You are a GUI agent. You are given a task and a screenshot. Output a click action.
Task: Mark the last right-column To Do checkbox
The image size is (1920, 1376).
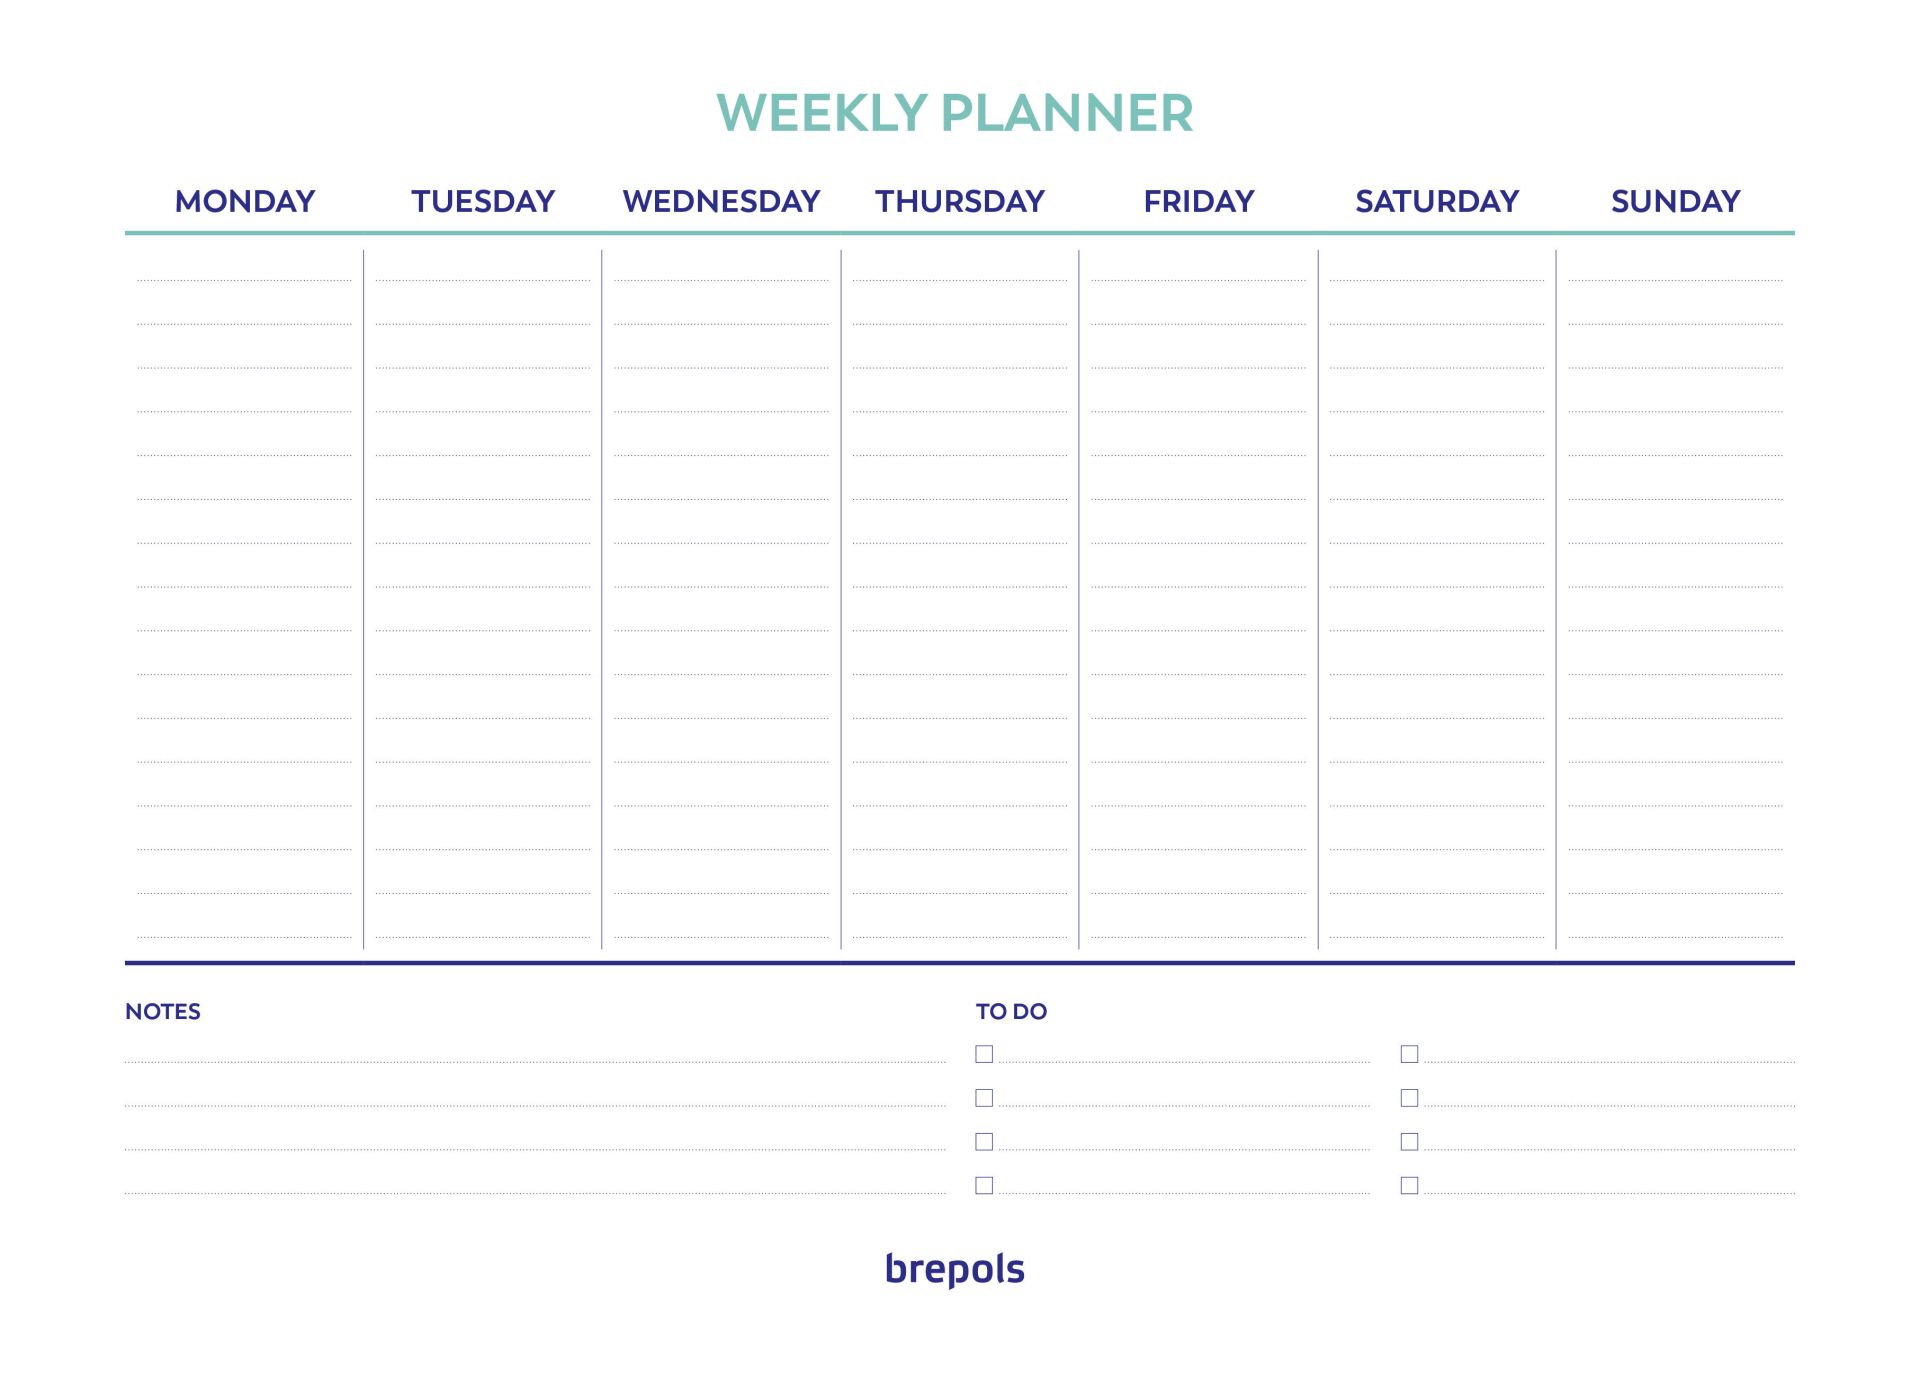coord(1409,1185)
